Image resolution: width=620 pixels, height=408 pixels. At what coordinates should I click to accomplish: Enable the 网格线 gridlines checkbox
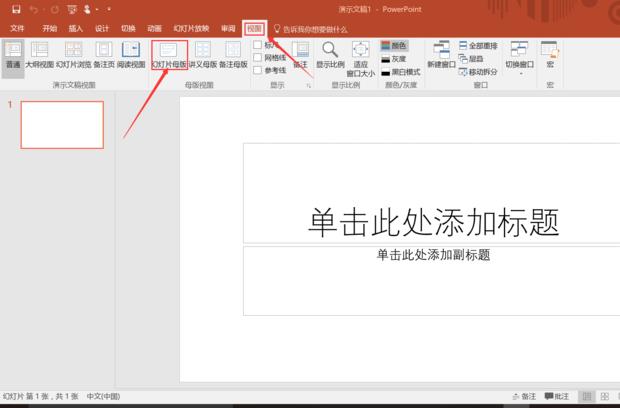(x=258, y=58)
